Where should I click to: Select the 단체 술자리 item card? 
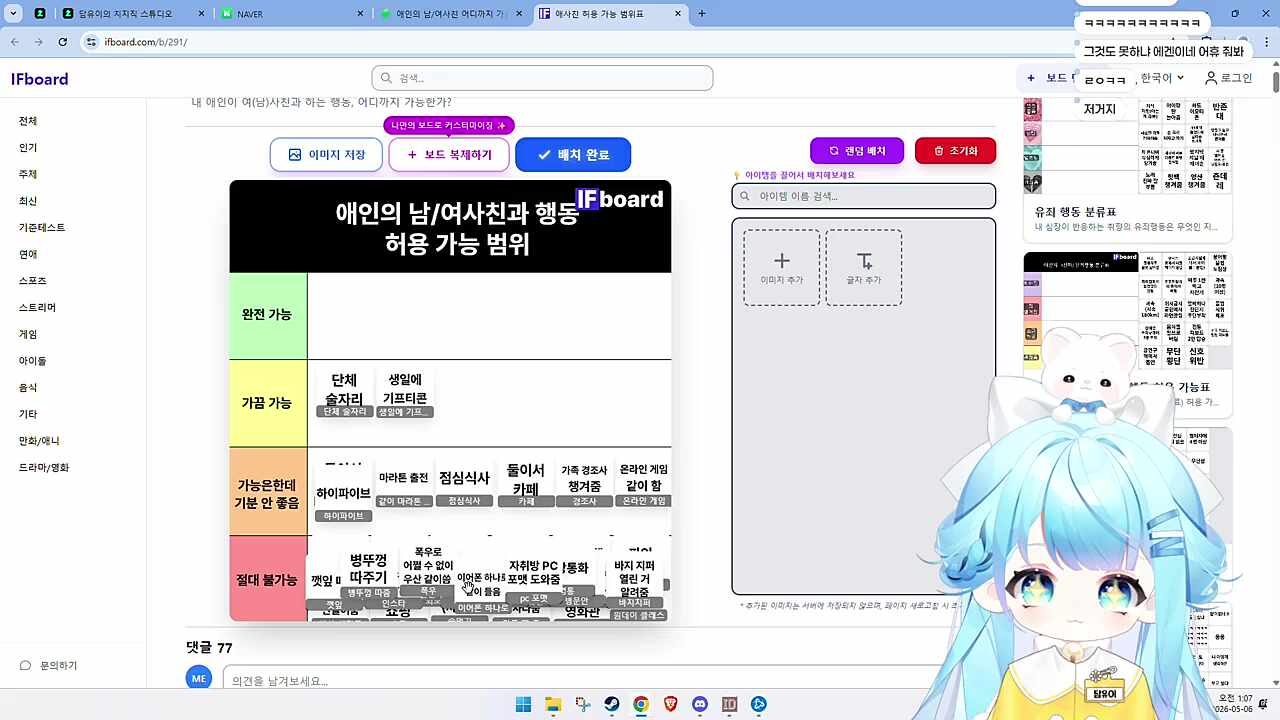point(344,393)
